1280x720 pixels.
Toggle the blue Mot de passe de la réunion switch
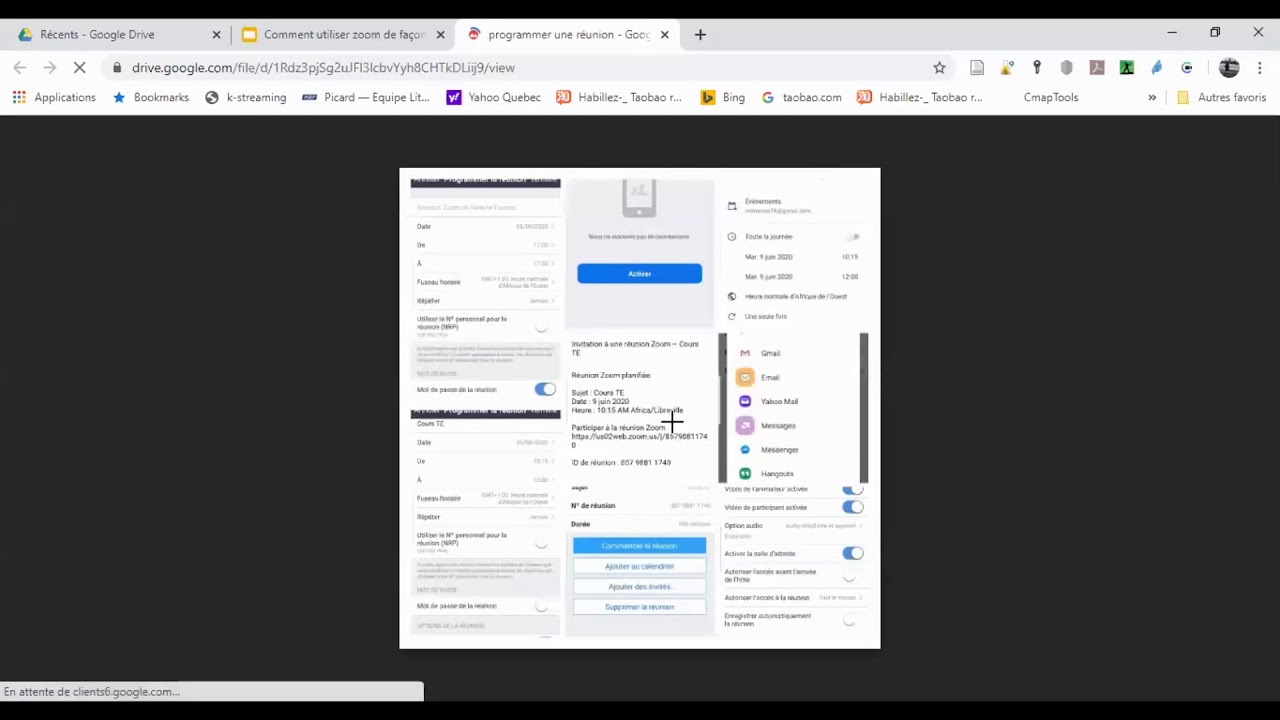tap(544, 389)
